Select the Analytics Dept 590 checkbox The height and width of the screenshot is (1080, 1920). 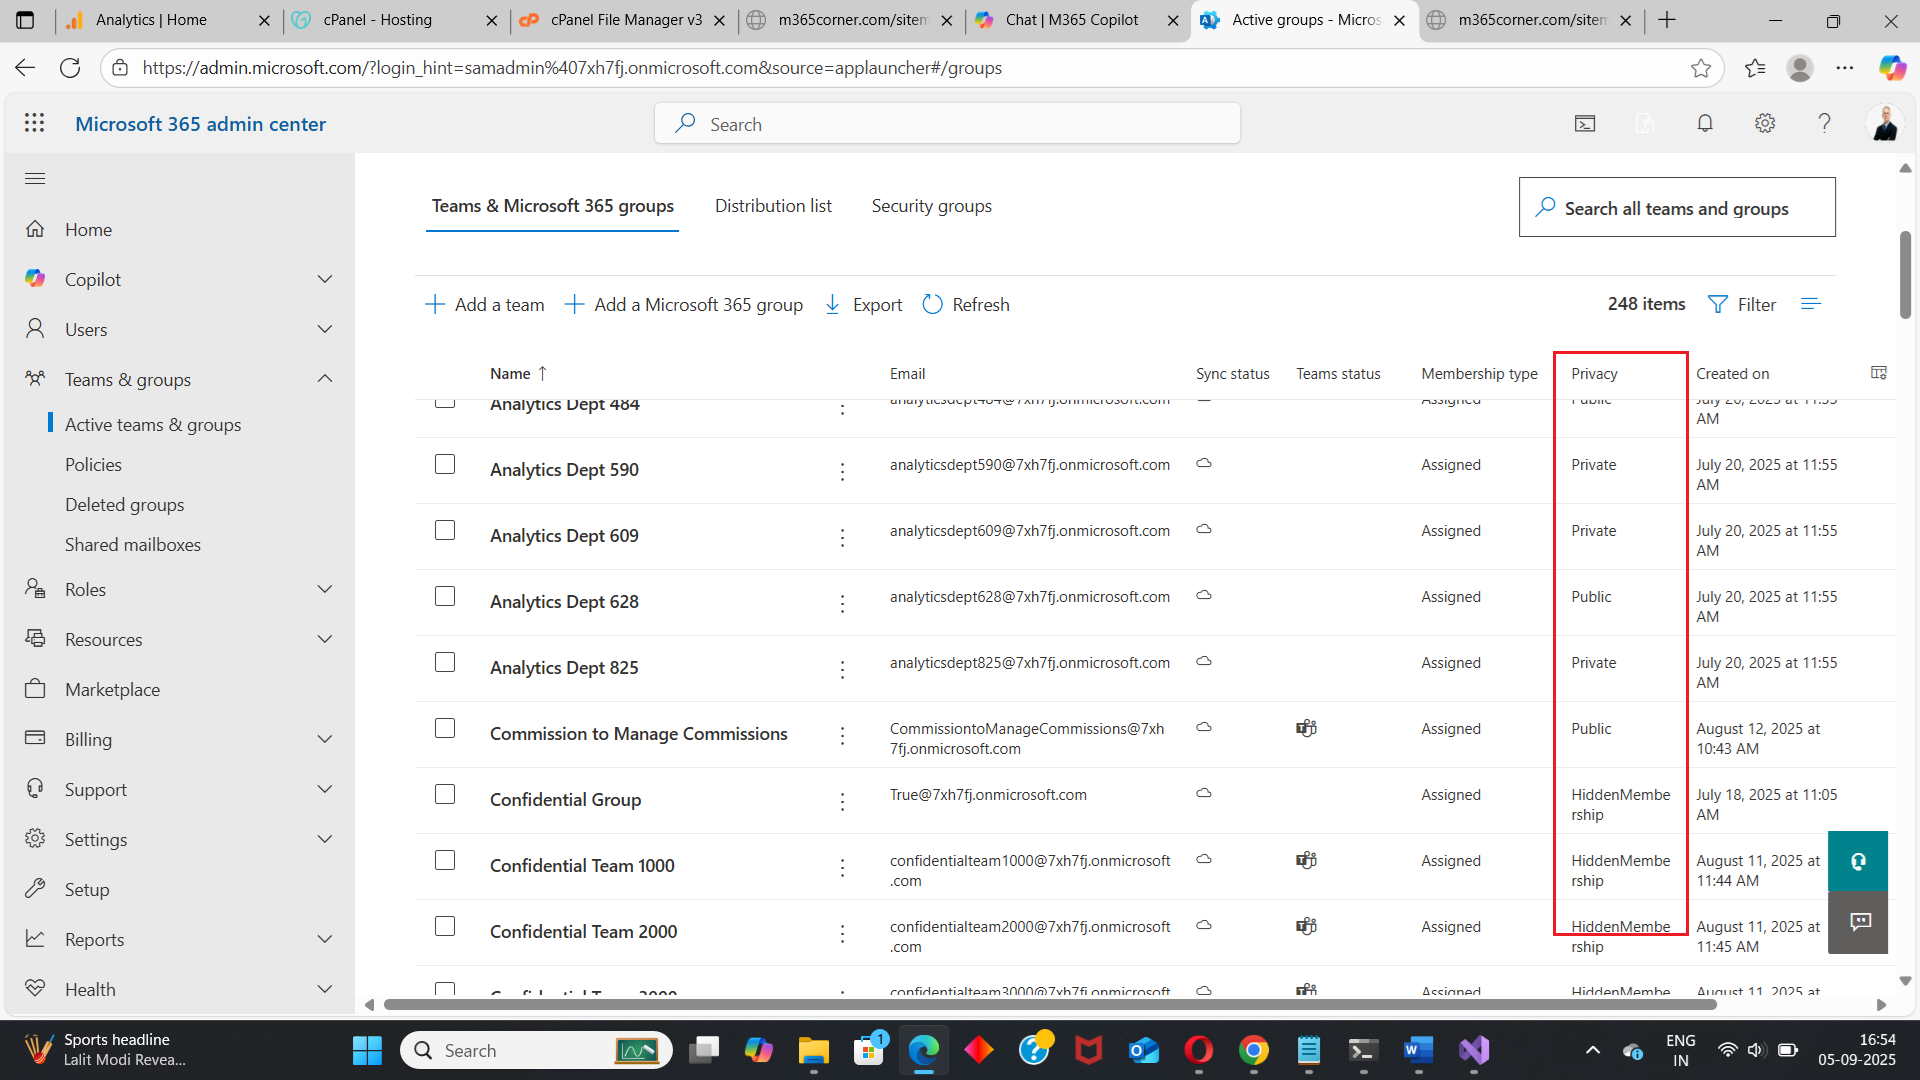coord(445,465)
